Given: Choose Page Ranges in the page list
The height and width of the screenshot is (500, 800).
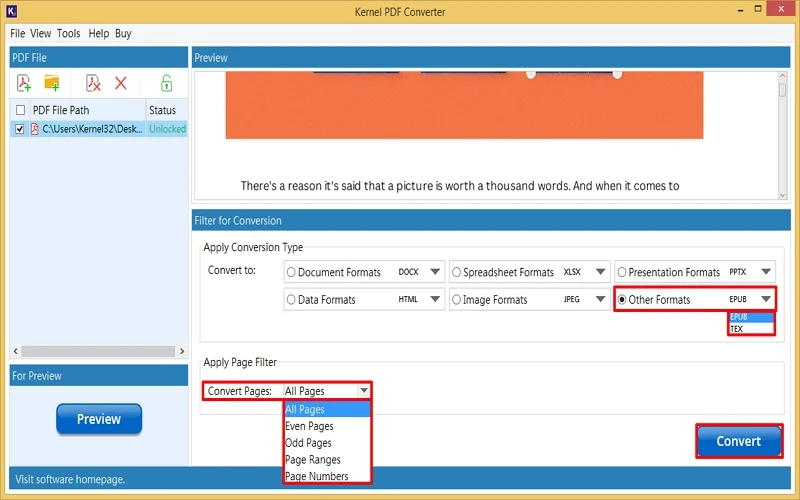Looking at the screenshot, I should (x=327, y=460).
